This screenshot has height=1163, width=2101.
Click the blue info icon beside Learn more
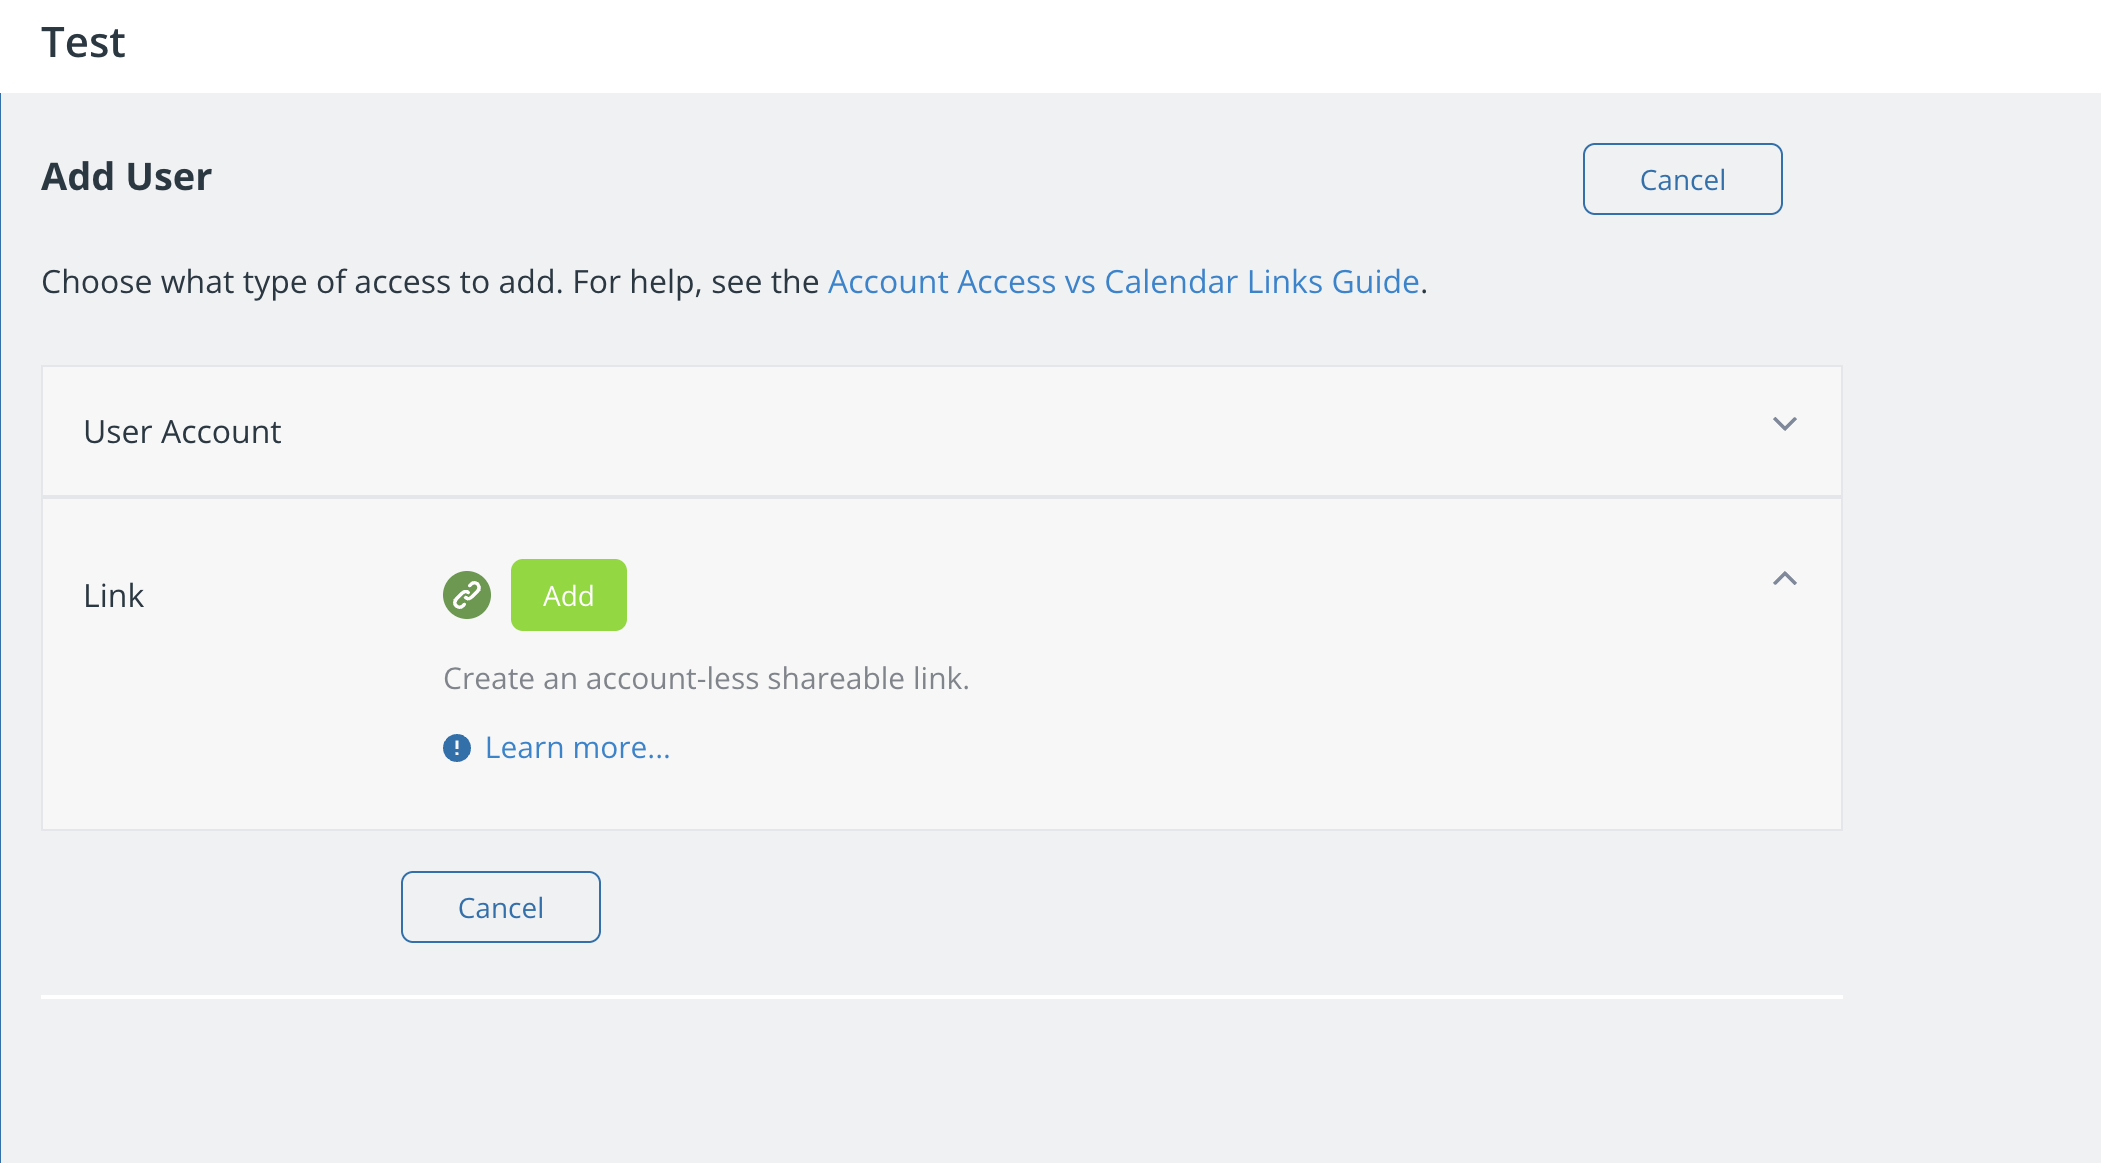pyautogui.click(x=457, y=748)
